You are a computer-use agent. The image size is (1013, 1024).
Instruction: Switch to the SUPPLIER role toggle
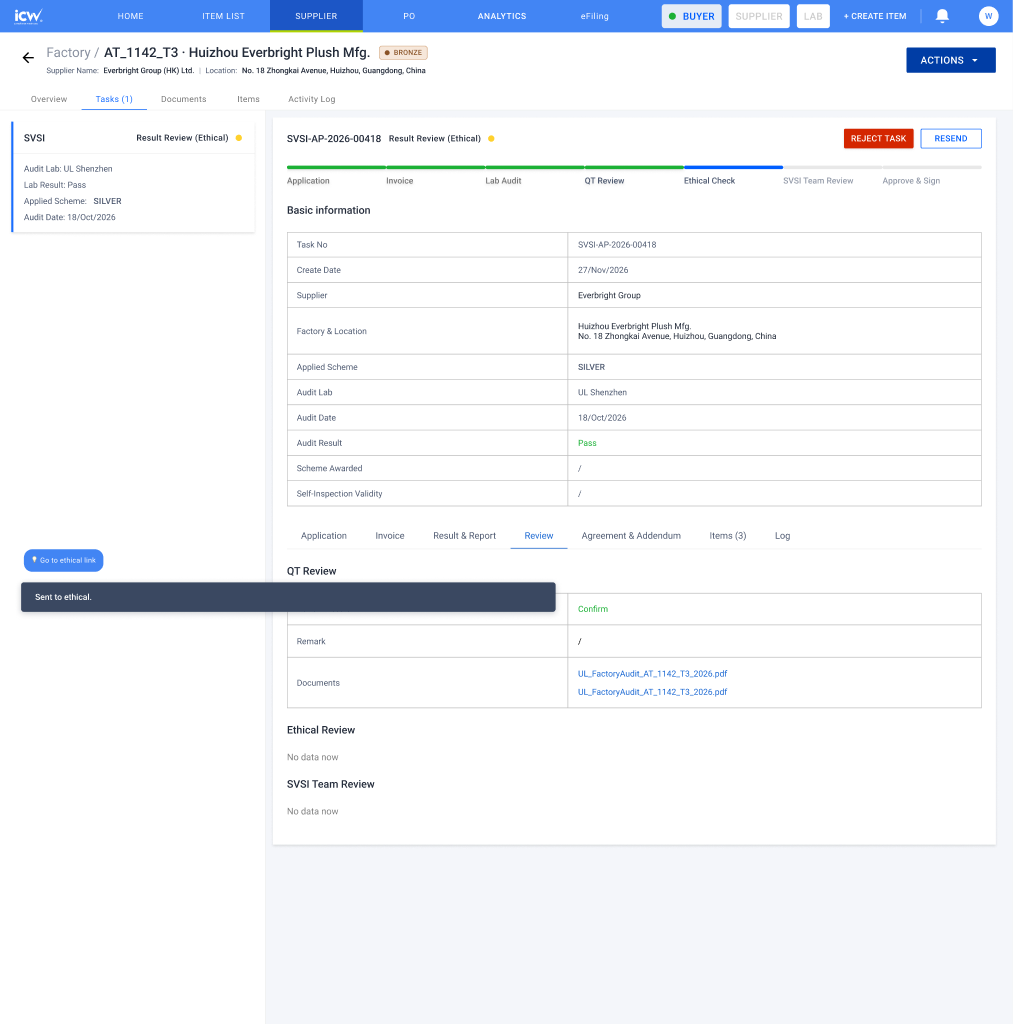pyautogui.click(x=759, y=16)
